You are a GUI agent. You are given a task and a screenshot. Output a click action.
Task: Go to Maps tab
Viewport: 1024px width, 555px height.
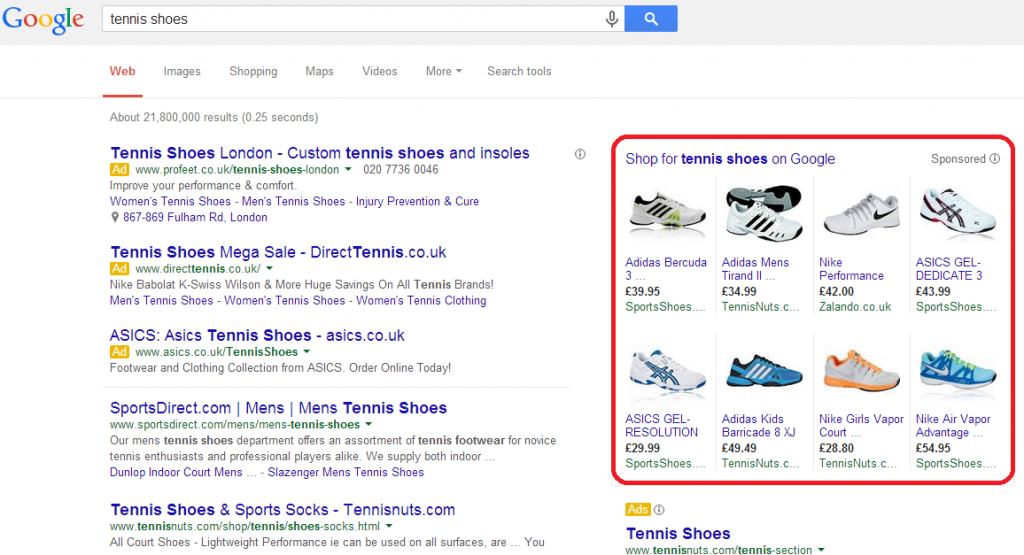(x=319, y=71)
